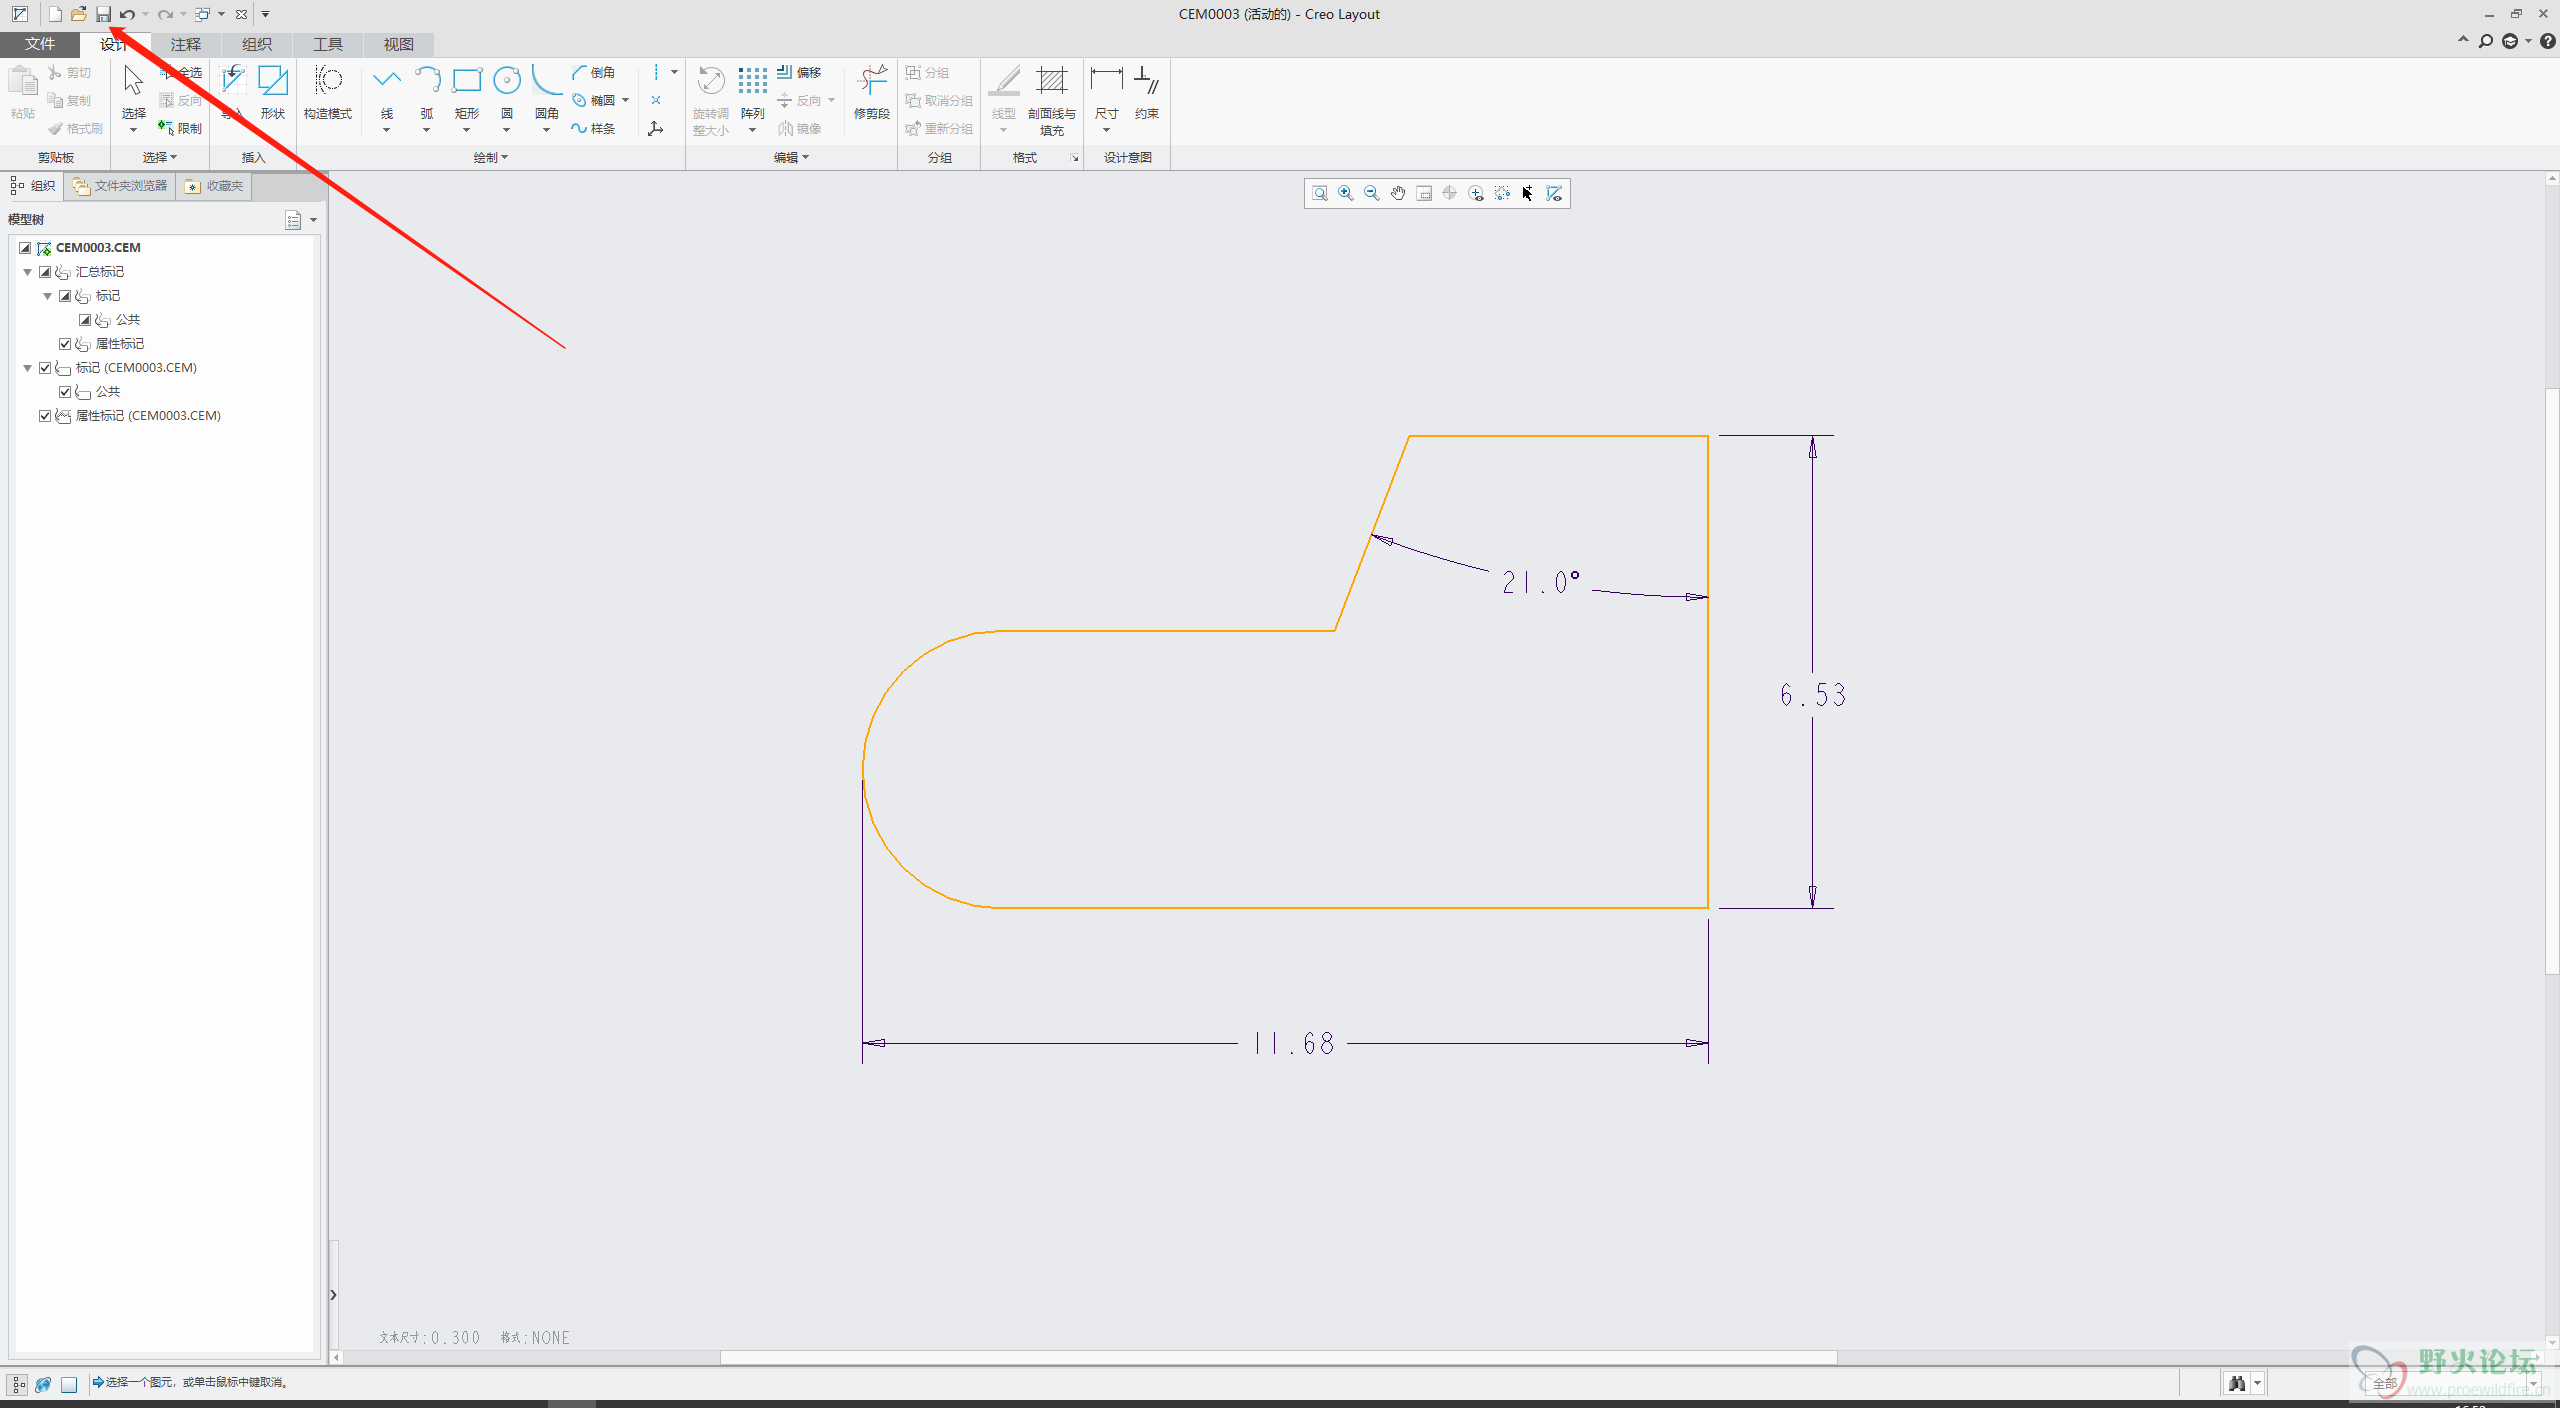
Task: Open a file with the folder icon
Action: tap(79, 14)
